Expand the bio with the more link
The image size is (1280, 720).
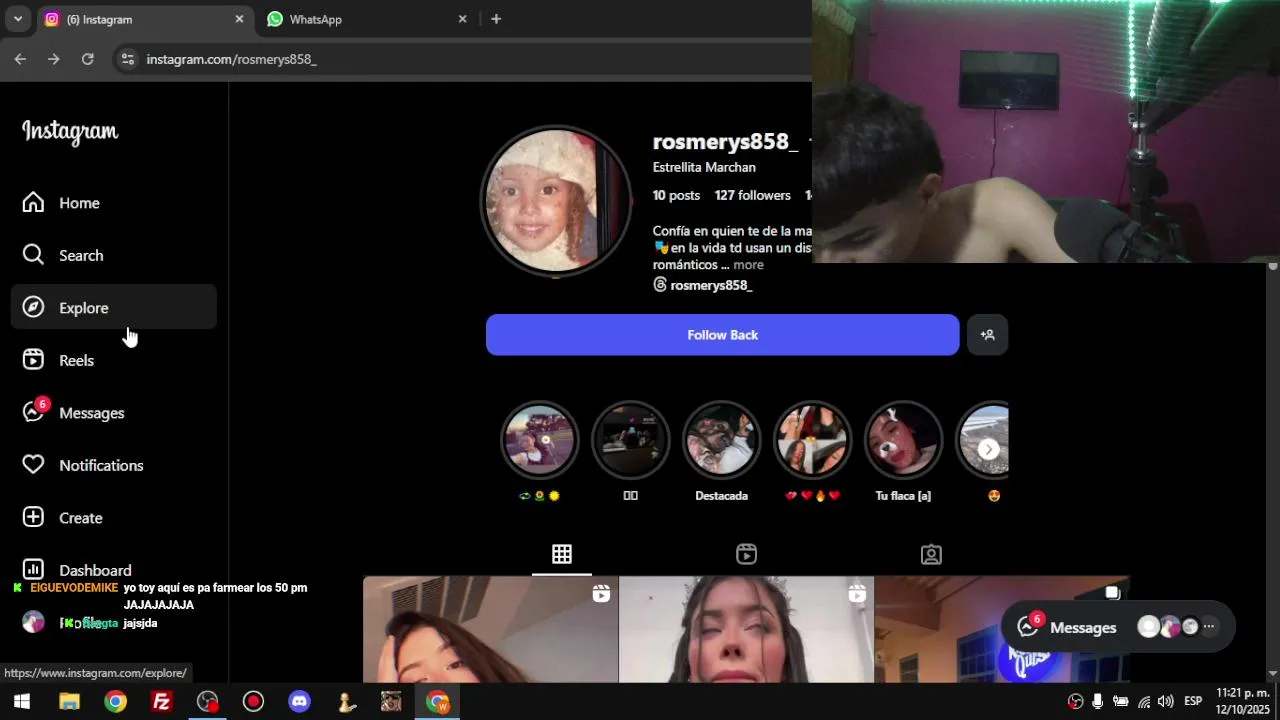[x=748, y=265]
